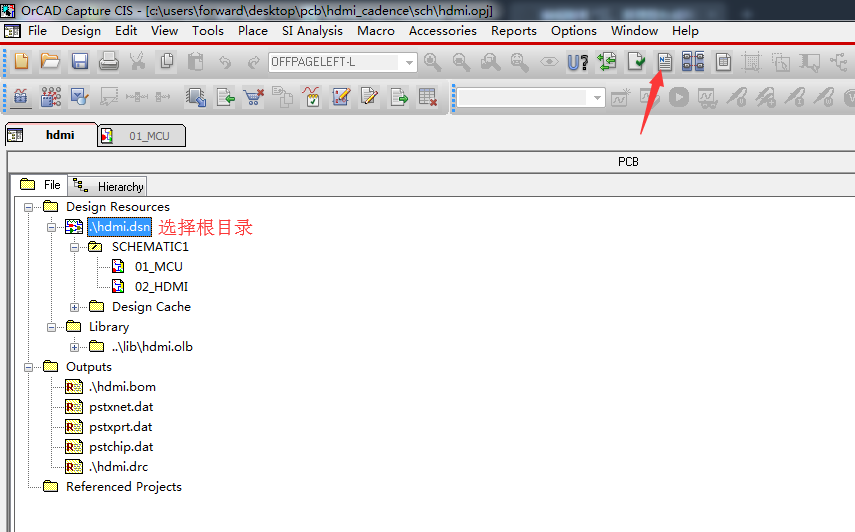Open the Design menu
Image resolution: width=855 pixels, height=532 pixels.
click(x=81, y=31)
